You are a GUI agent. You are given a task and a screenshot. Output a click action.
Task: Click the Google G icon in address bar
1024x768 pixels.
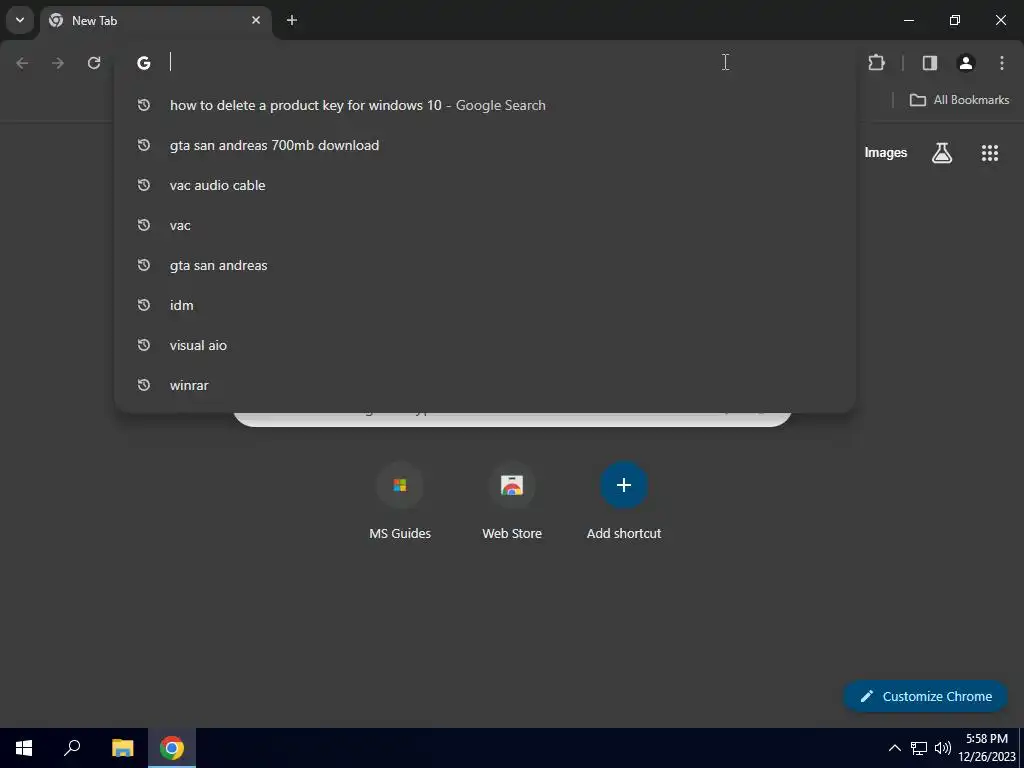point(144,63)
